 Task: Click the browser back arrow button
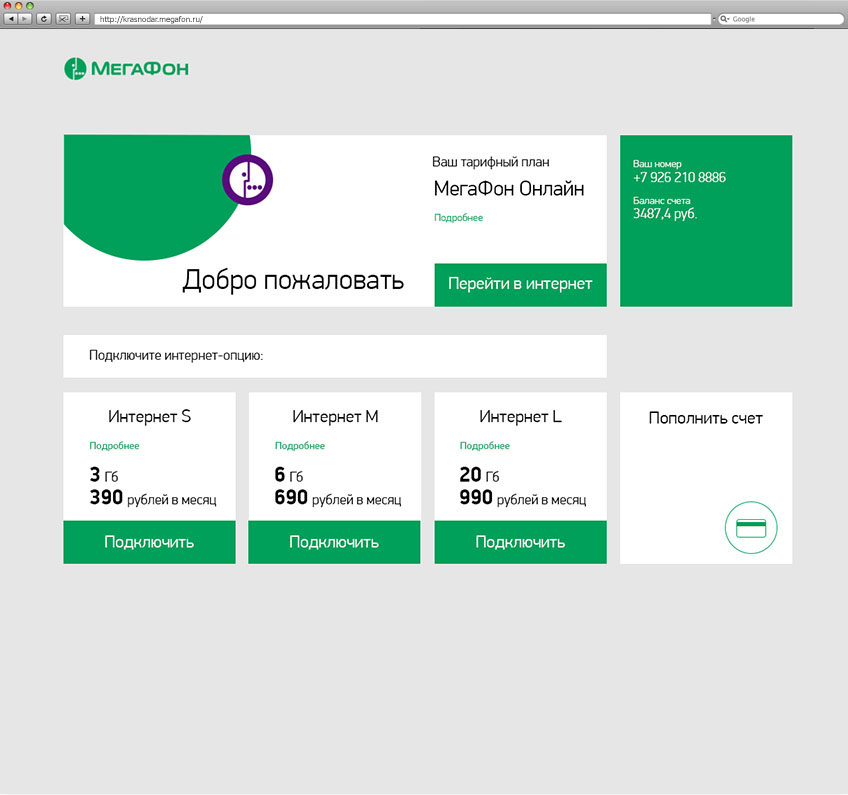11,19
